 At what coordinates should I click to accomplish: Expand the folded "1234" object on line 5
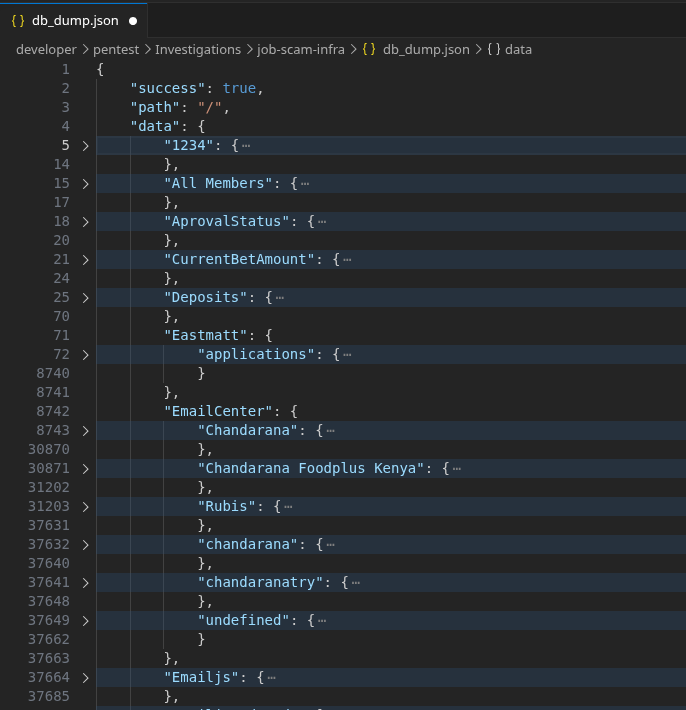click(86, 146)
